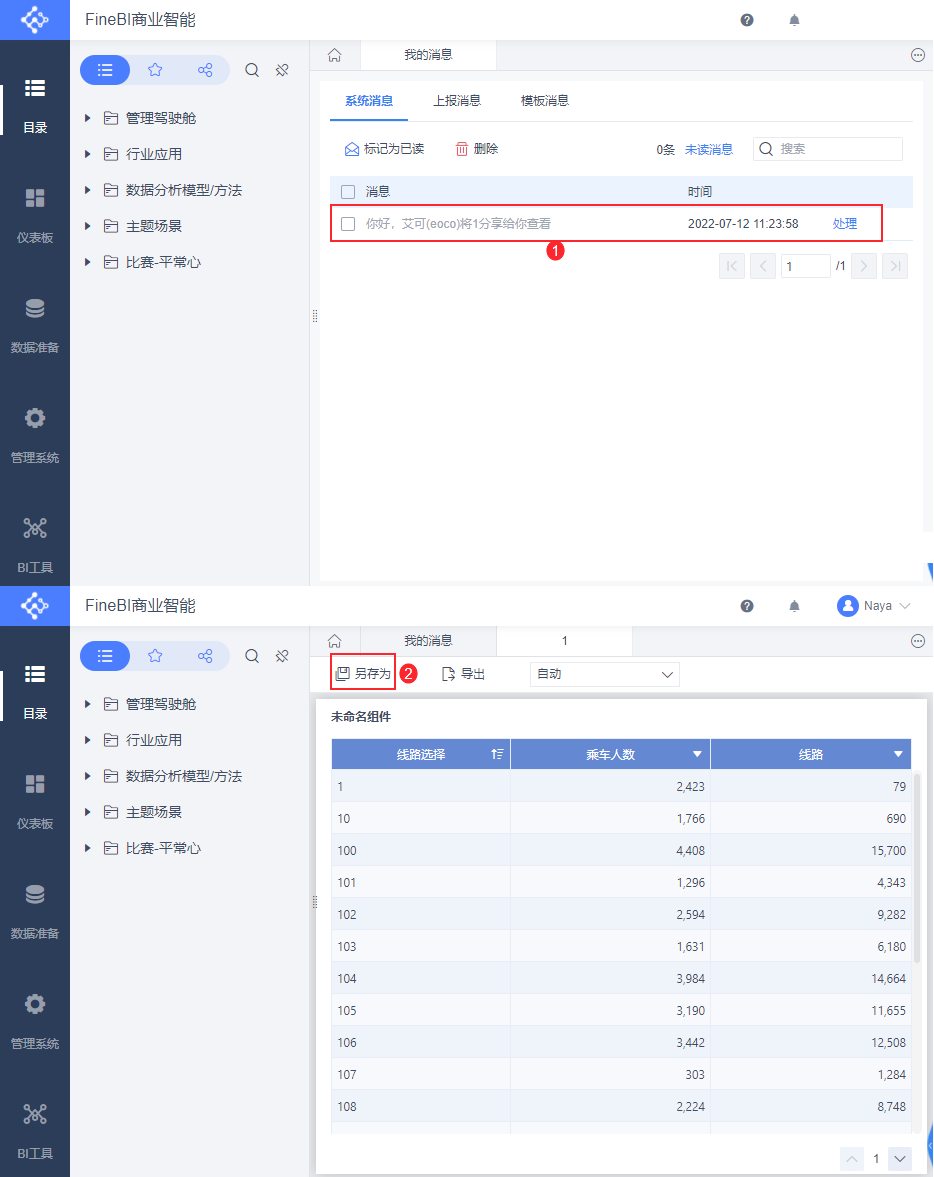Open 数据准备 in top left sidebar
The image size is (934, 1177).
pos(35,326)
